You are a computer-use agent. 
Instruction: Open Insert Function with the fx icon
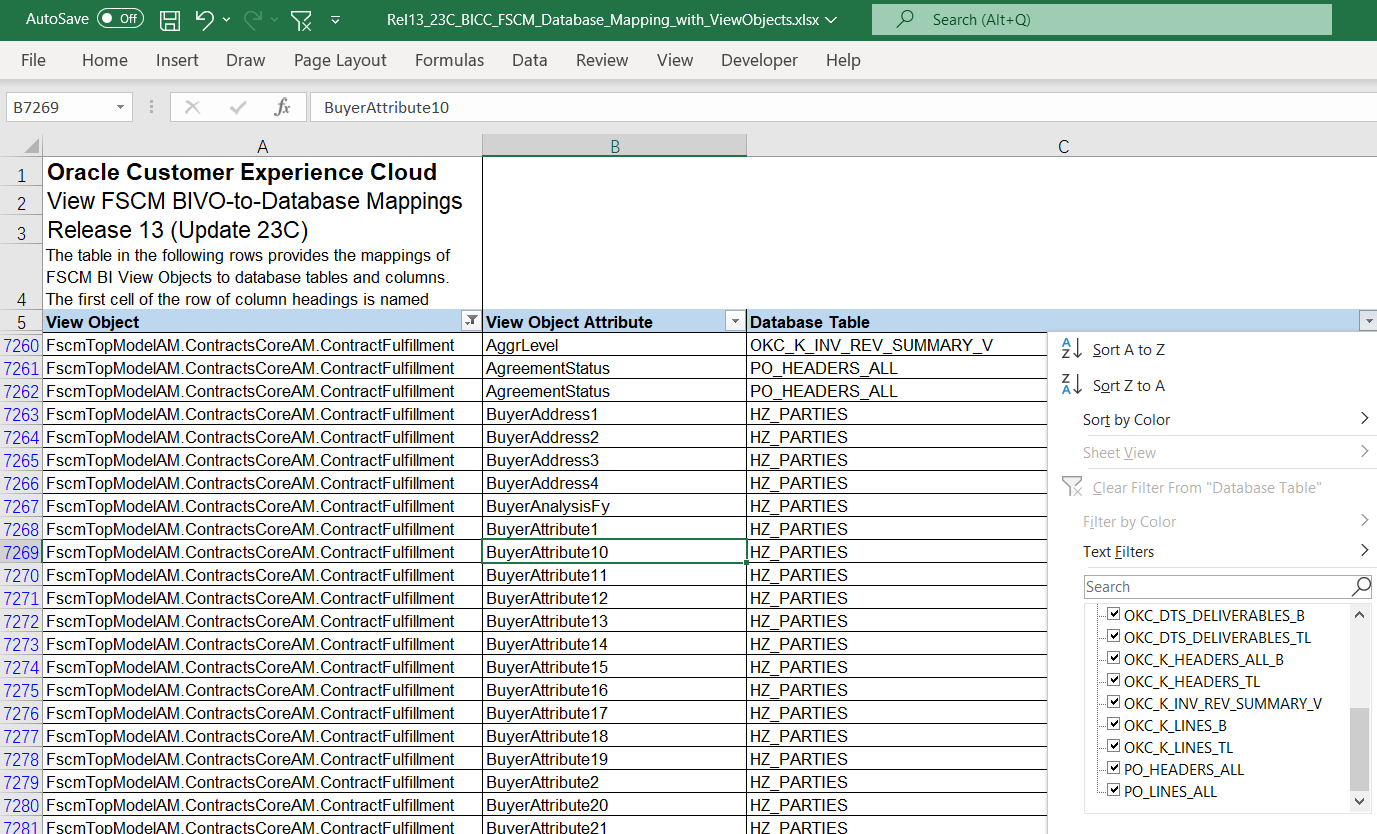coord(284,107)
